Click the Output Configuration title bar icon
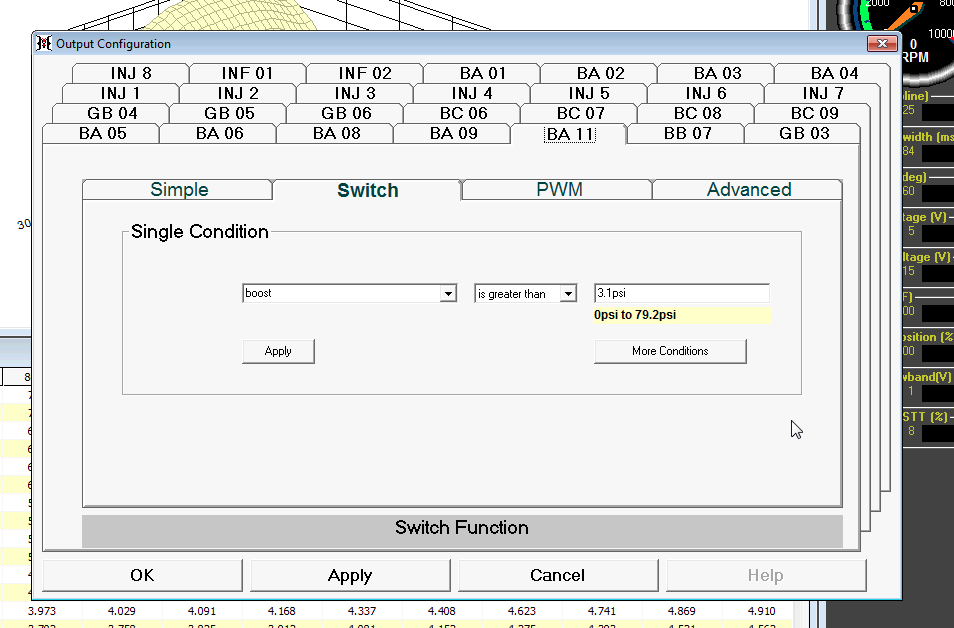This screenshot has height=628, width=954. [43, 44]
